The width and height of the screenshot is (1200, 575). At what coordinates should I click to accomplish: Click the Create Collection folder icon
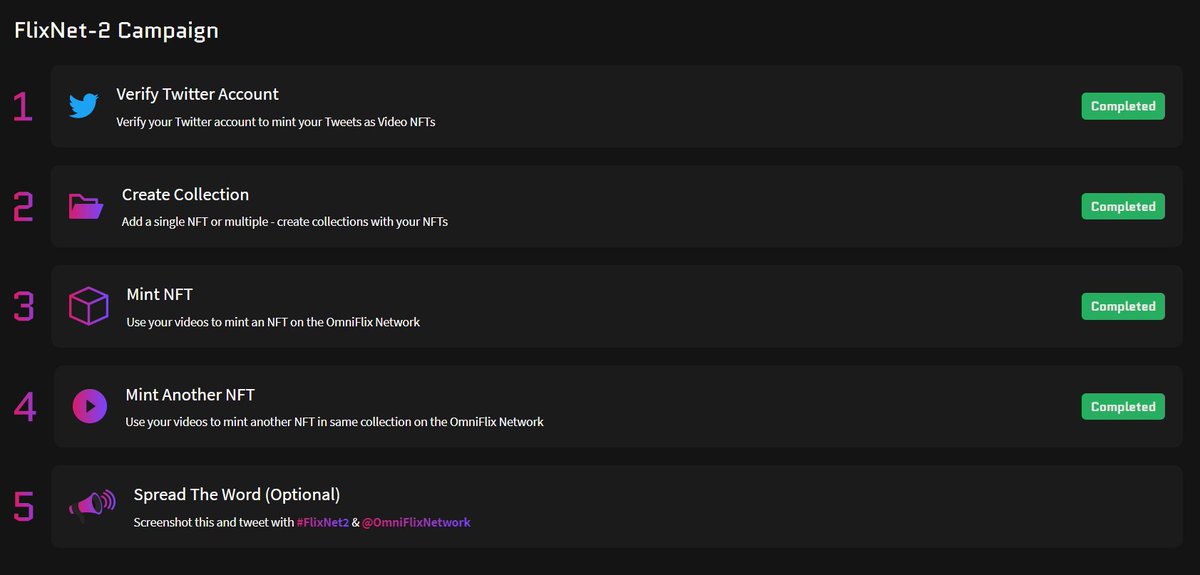pos(86,206)
